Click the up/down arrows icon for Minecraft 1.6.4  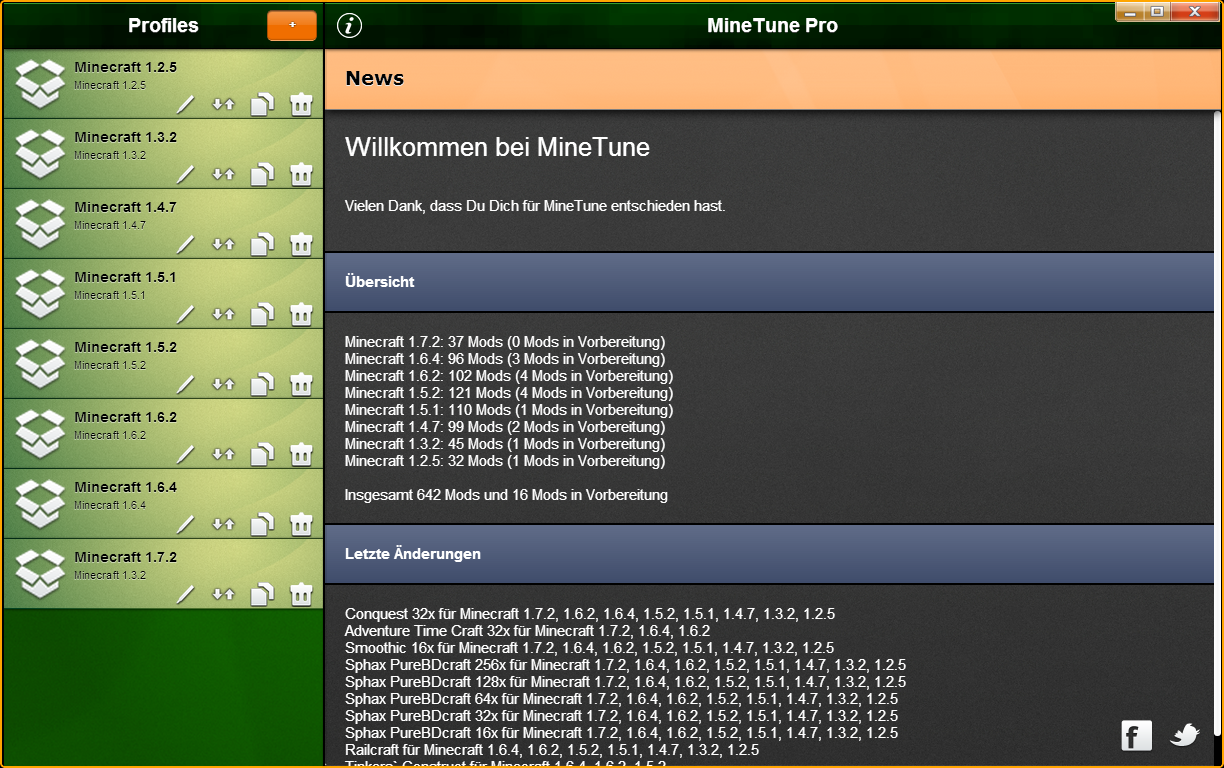pyautogui.click(x=223, y=524)
